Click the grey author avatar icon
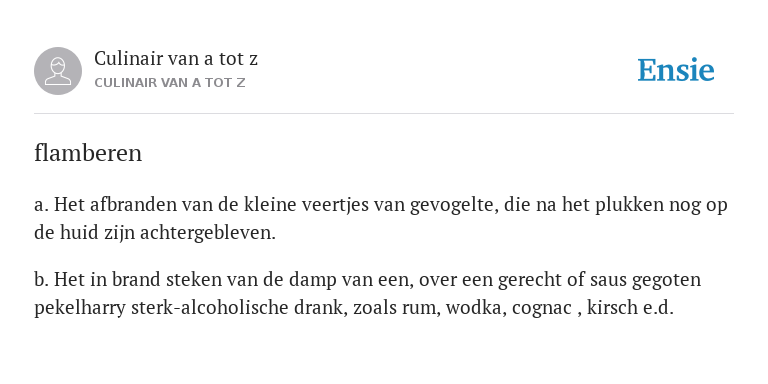Viewport: 768px width, 384px height. [58, 71]
